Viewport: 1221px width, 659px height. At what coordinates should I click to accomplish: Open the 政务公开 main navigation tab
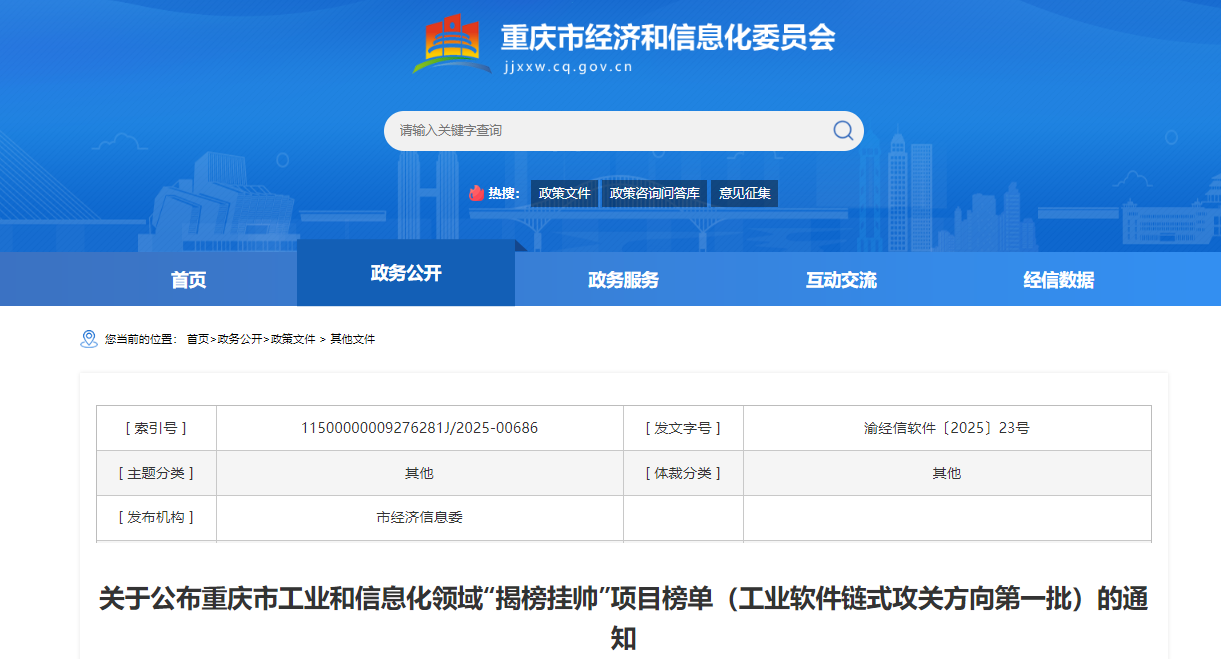click(406, 273)
